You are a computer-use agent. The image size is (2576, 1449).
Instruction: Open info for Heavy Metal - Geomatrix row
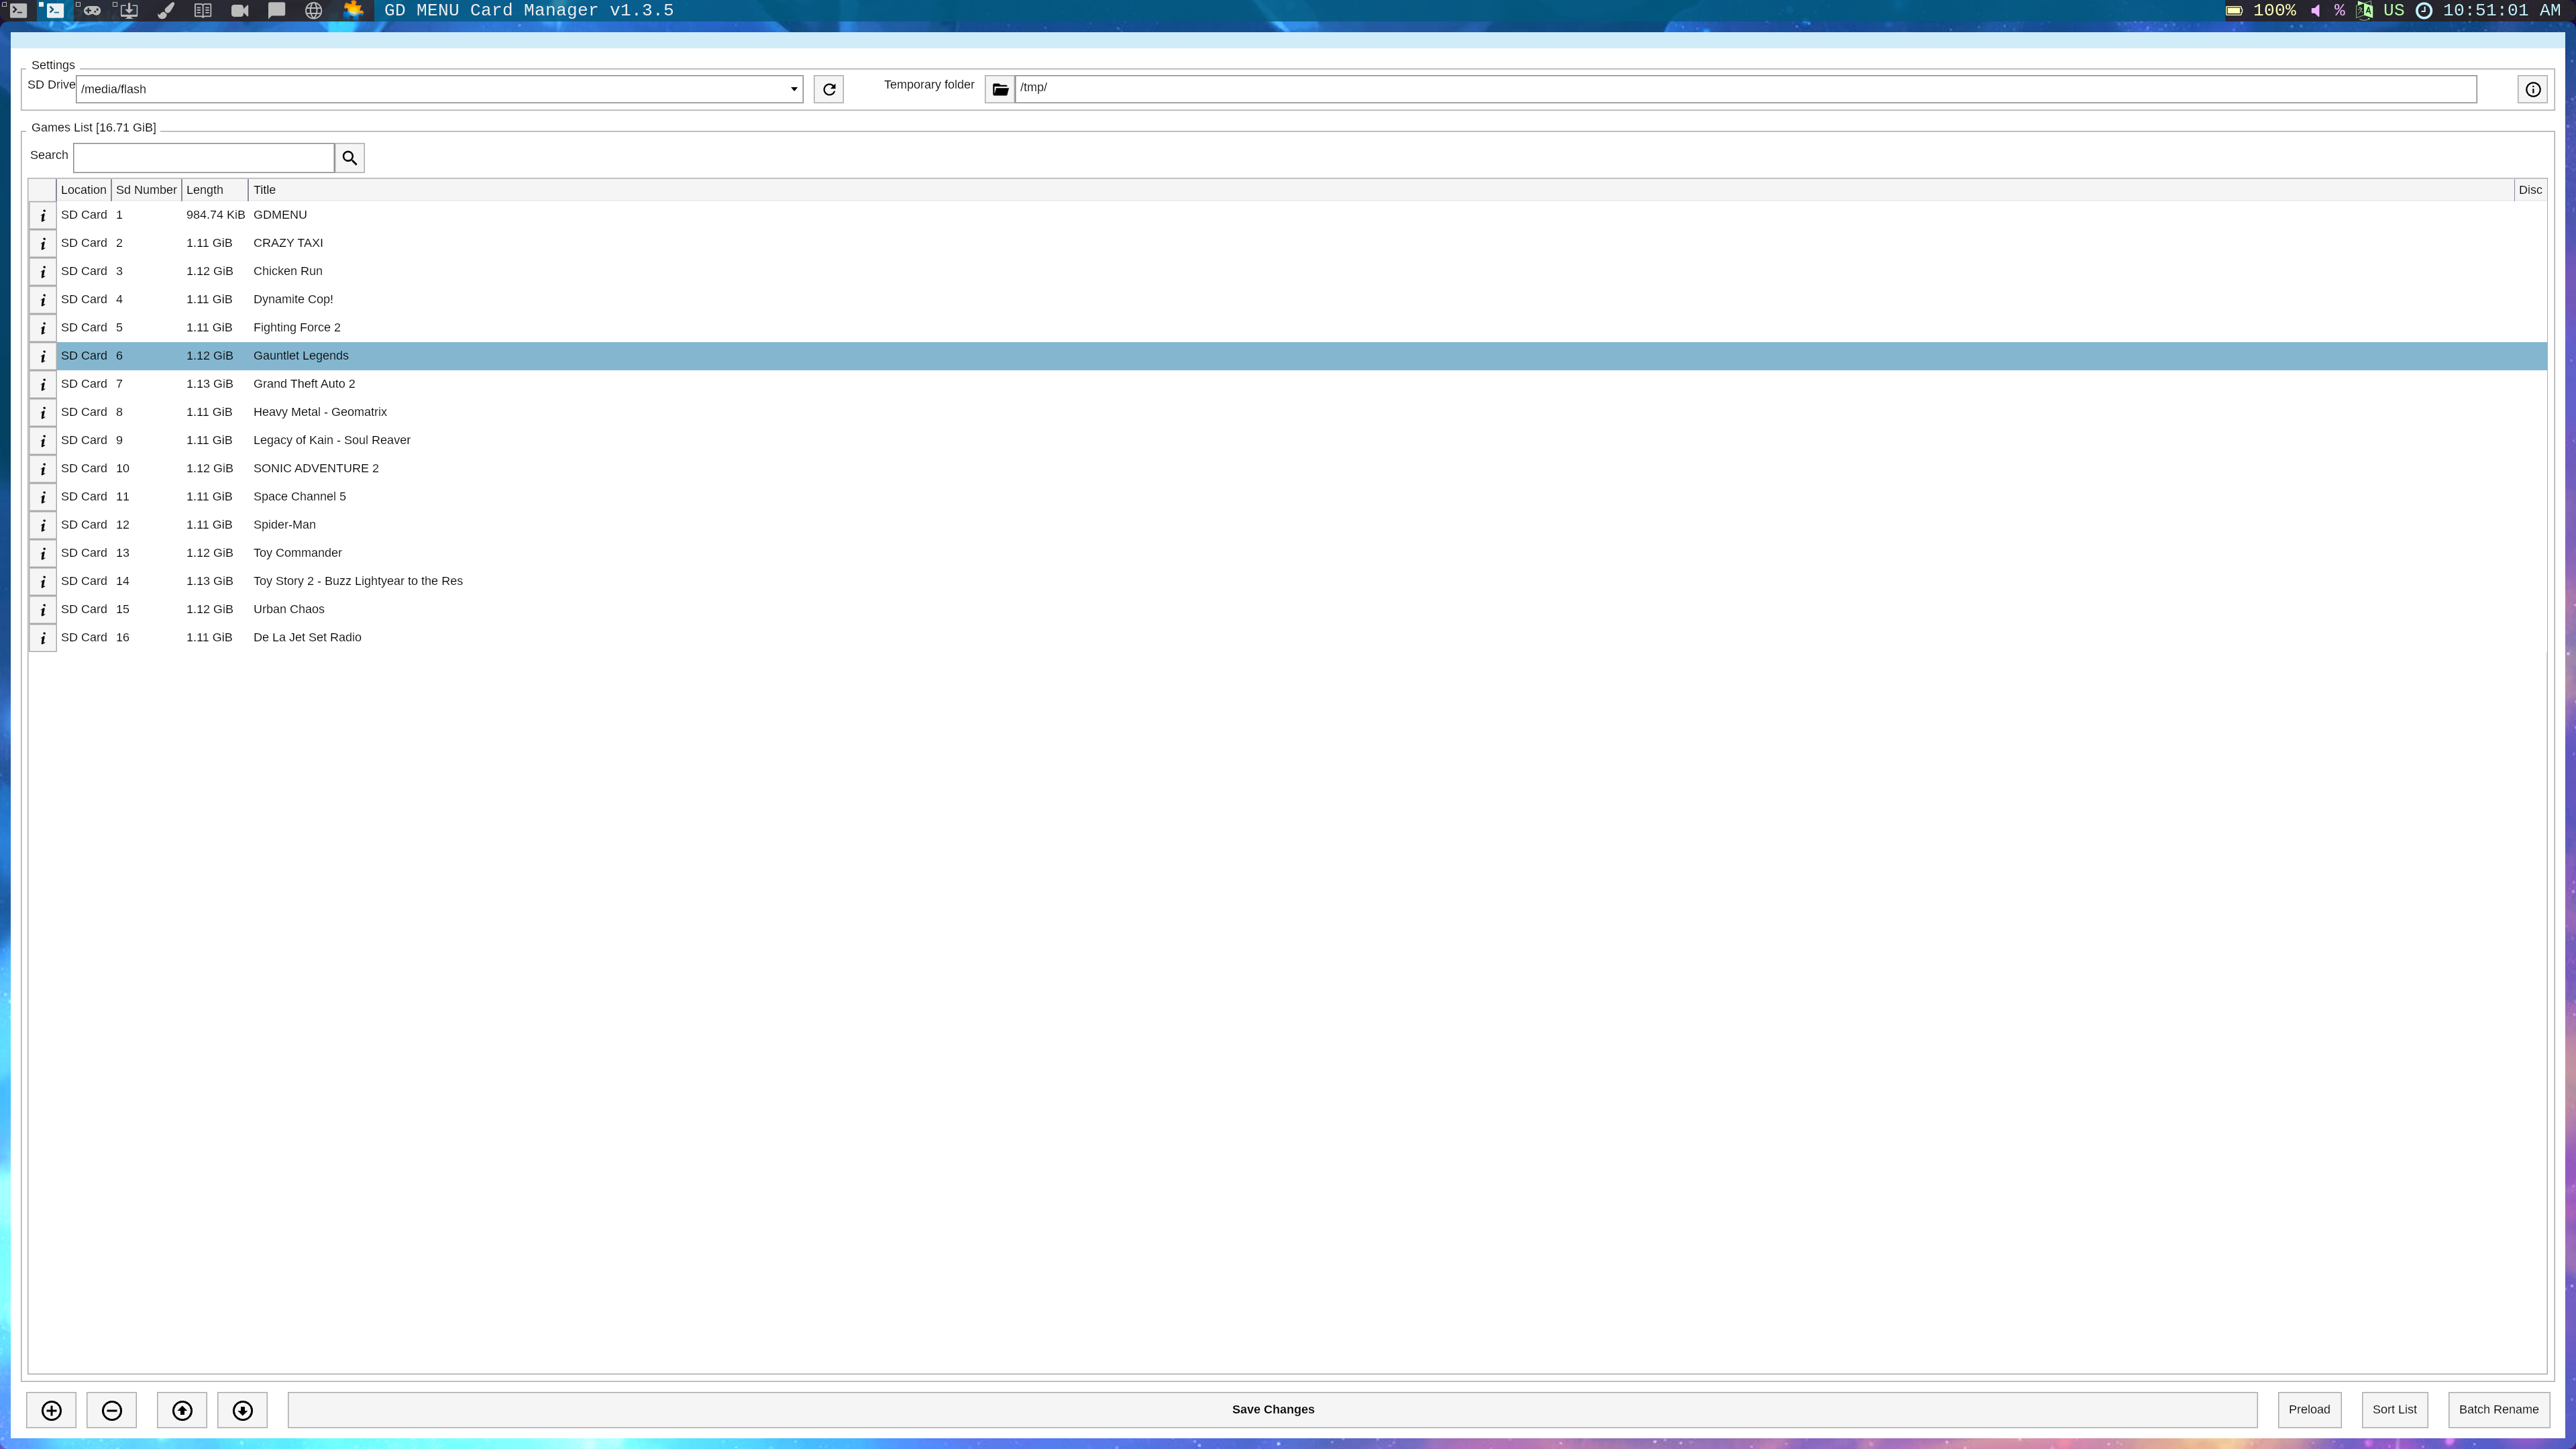coord(43,412)
